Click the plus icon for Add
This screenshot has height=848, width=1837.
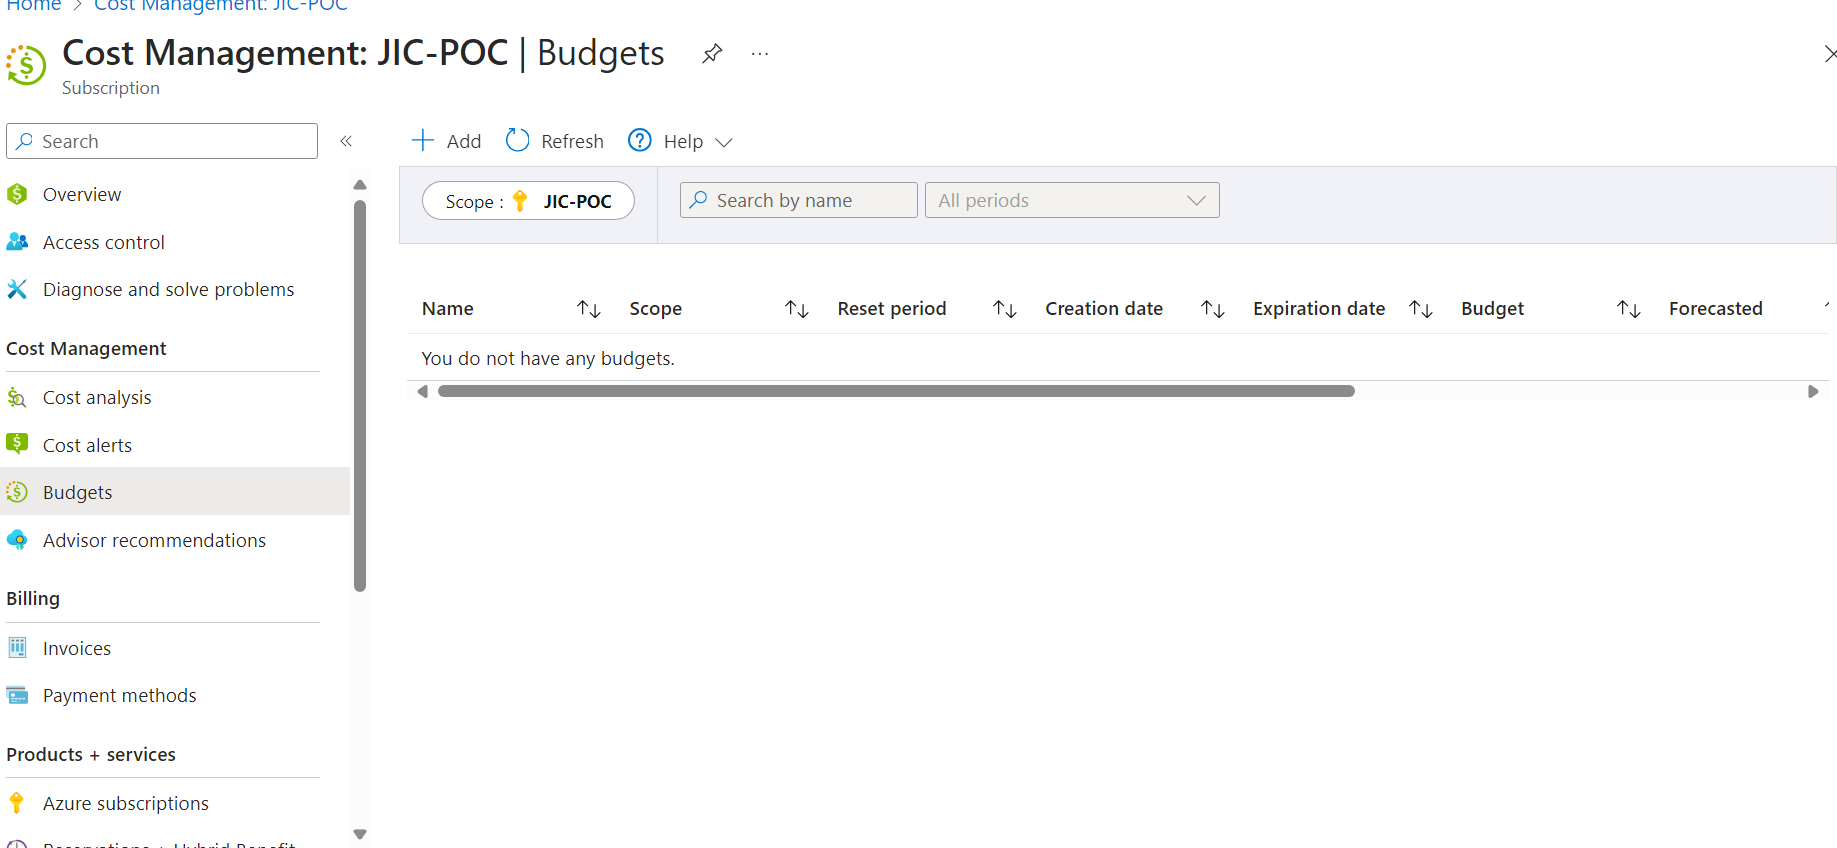coord(423,140)
